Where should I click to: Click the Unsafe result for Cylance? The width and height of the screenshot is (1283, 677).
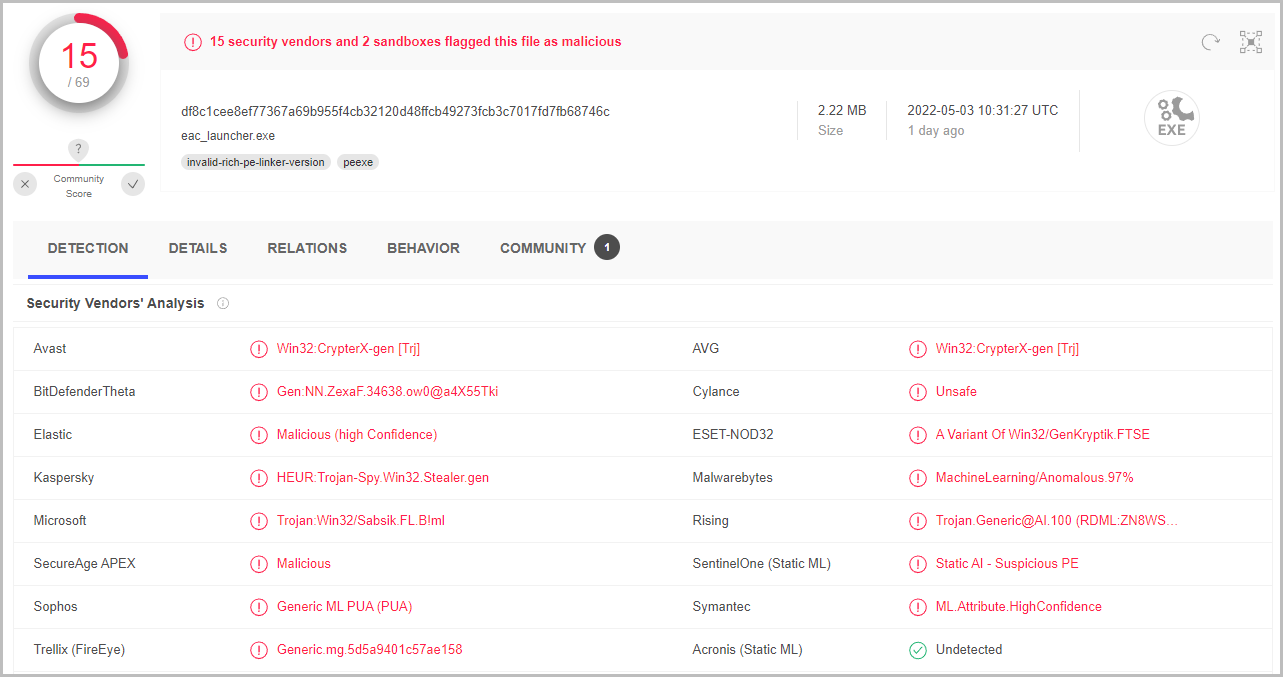tap(956, 392)
